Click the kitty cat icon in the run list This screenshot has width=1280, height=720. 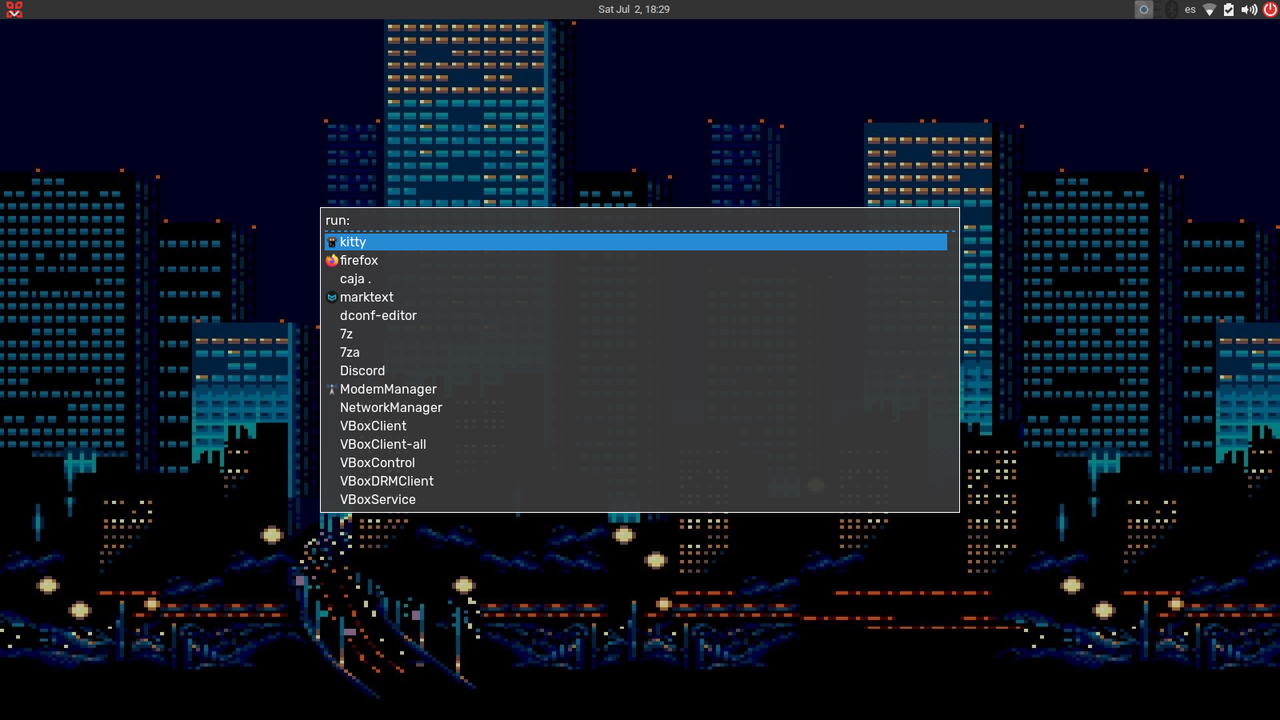click(331, 242)
